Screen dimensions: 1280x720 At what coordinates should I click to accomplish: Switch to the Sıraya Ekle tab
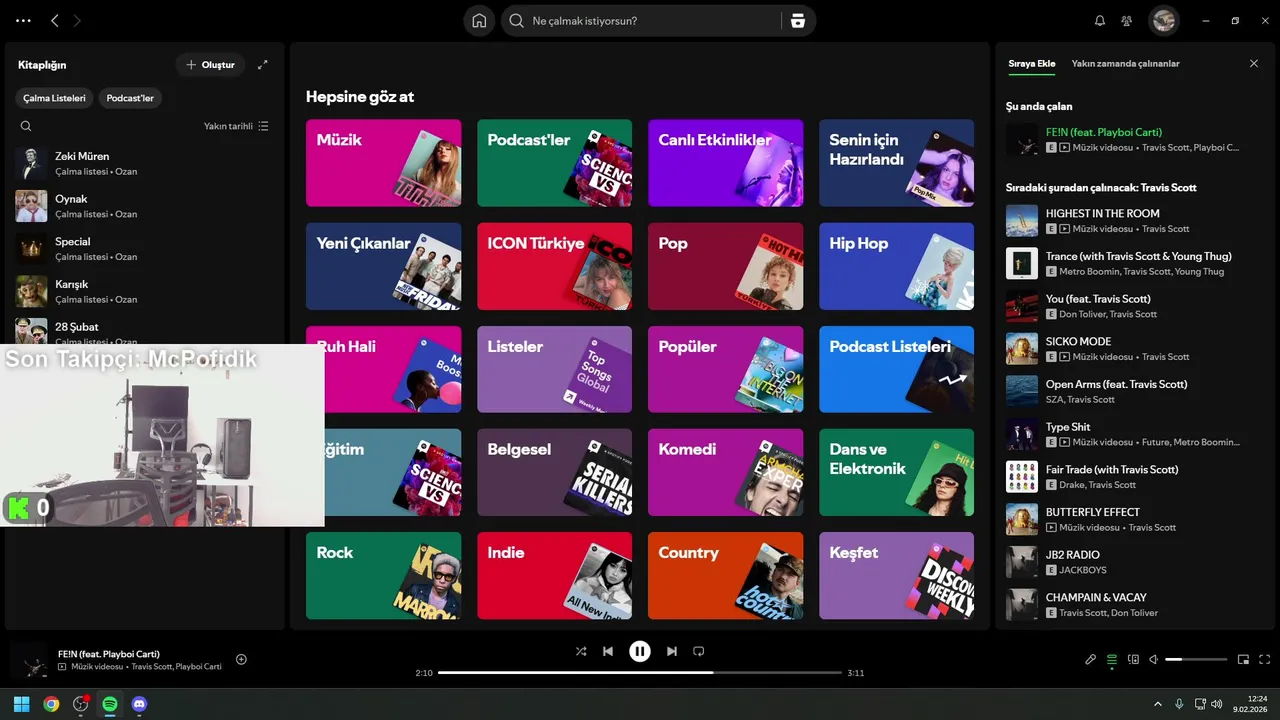click(x=1031, y=64)
